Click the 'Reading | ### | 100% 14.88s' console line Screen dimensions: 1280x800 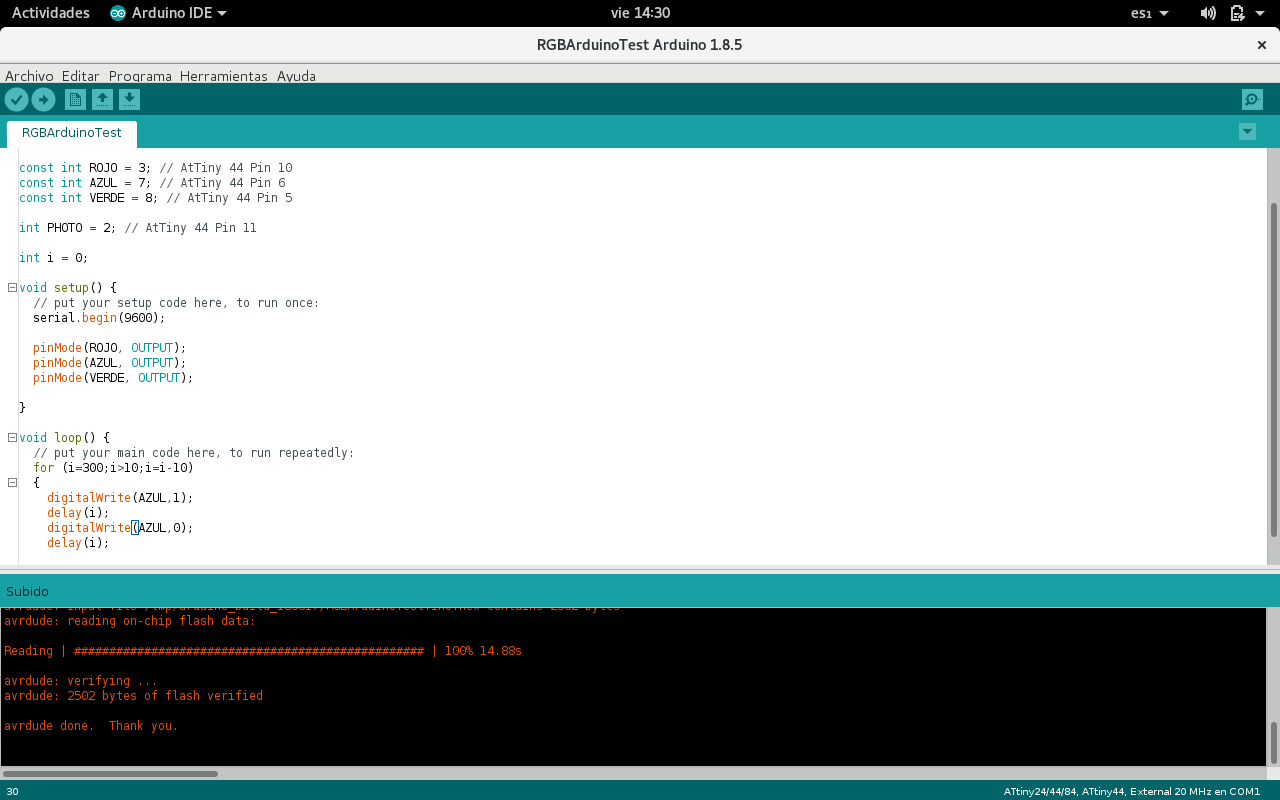coord(263,651)
